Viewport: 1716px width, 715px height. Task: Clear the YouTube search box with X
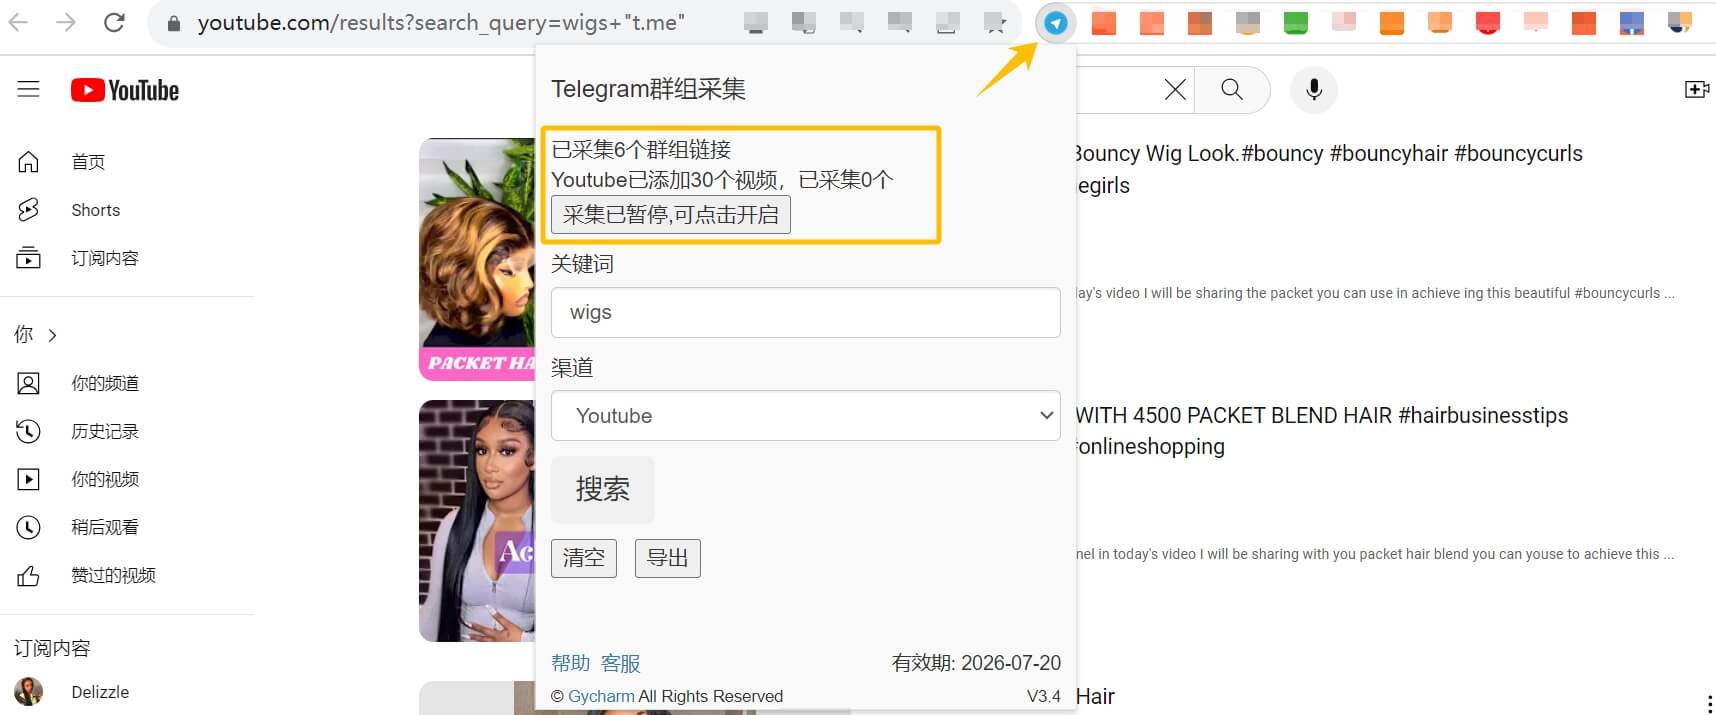click(1175, 90)
